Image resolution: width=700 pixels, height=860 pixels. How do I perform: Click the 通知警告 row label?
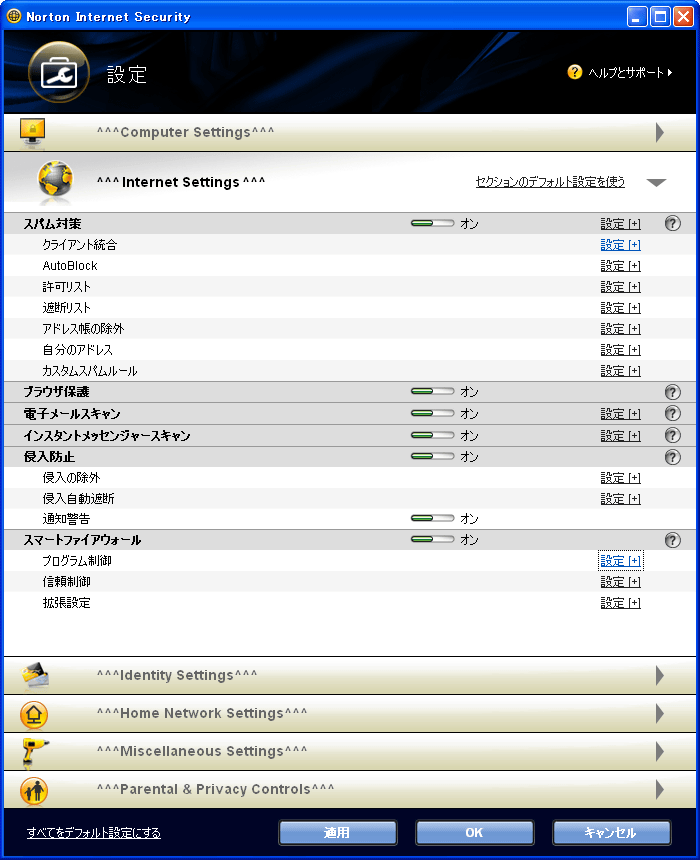point(66,518)
